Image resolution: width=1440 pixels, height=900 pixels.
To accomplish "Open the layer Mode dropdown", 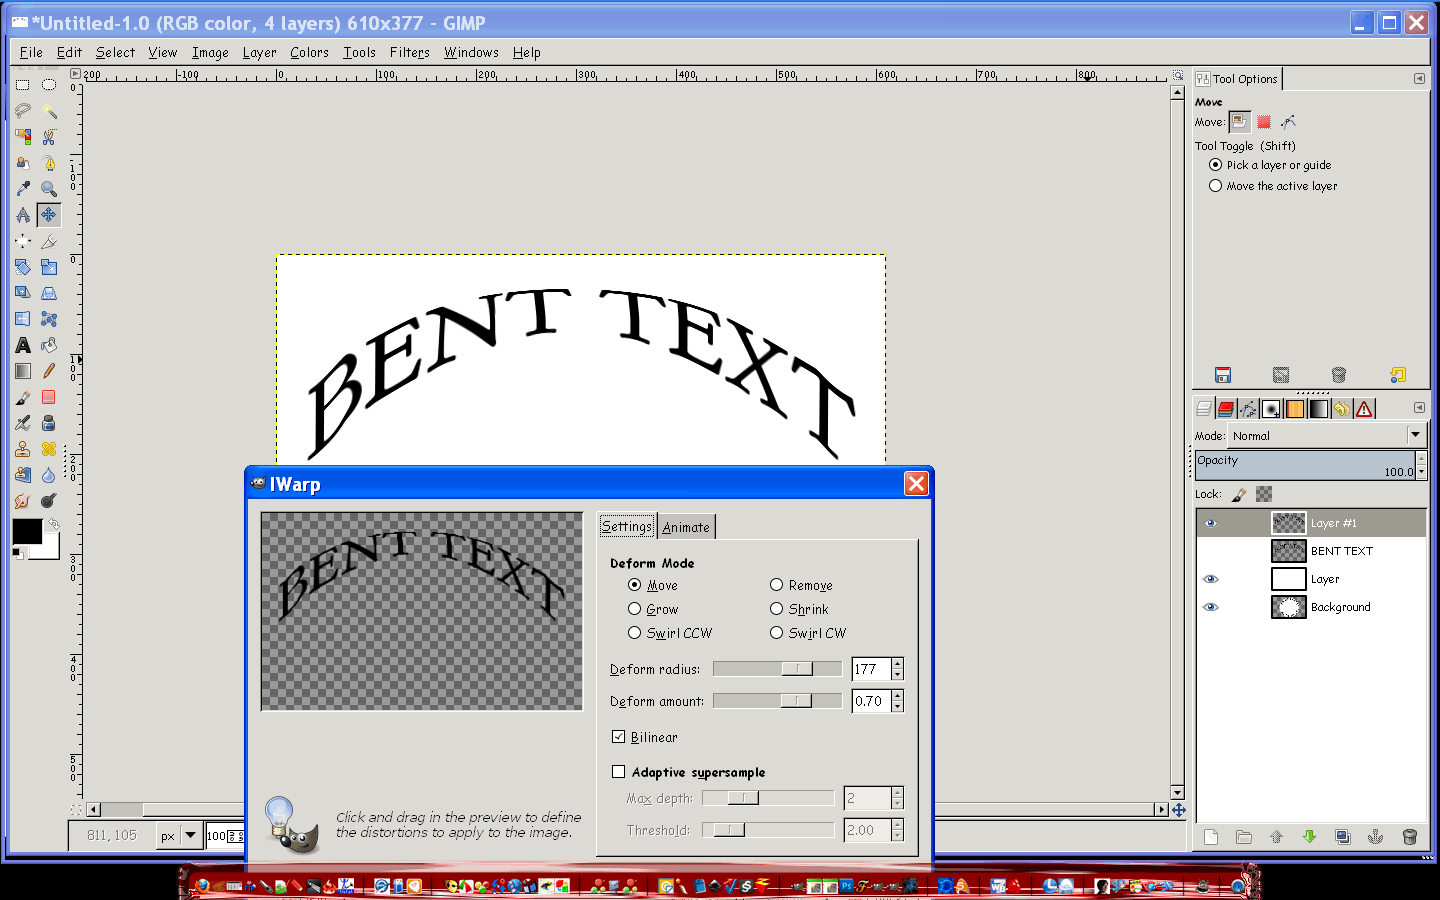I will click(x=1414, y=435).
